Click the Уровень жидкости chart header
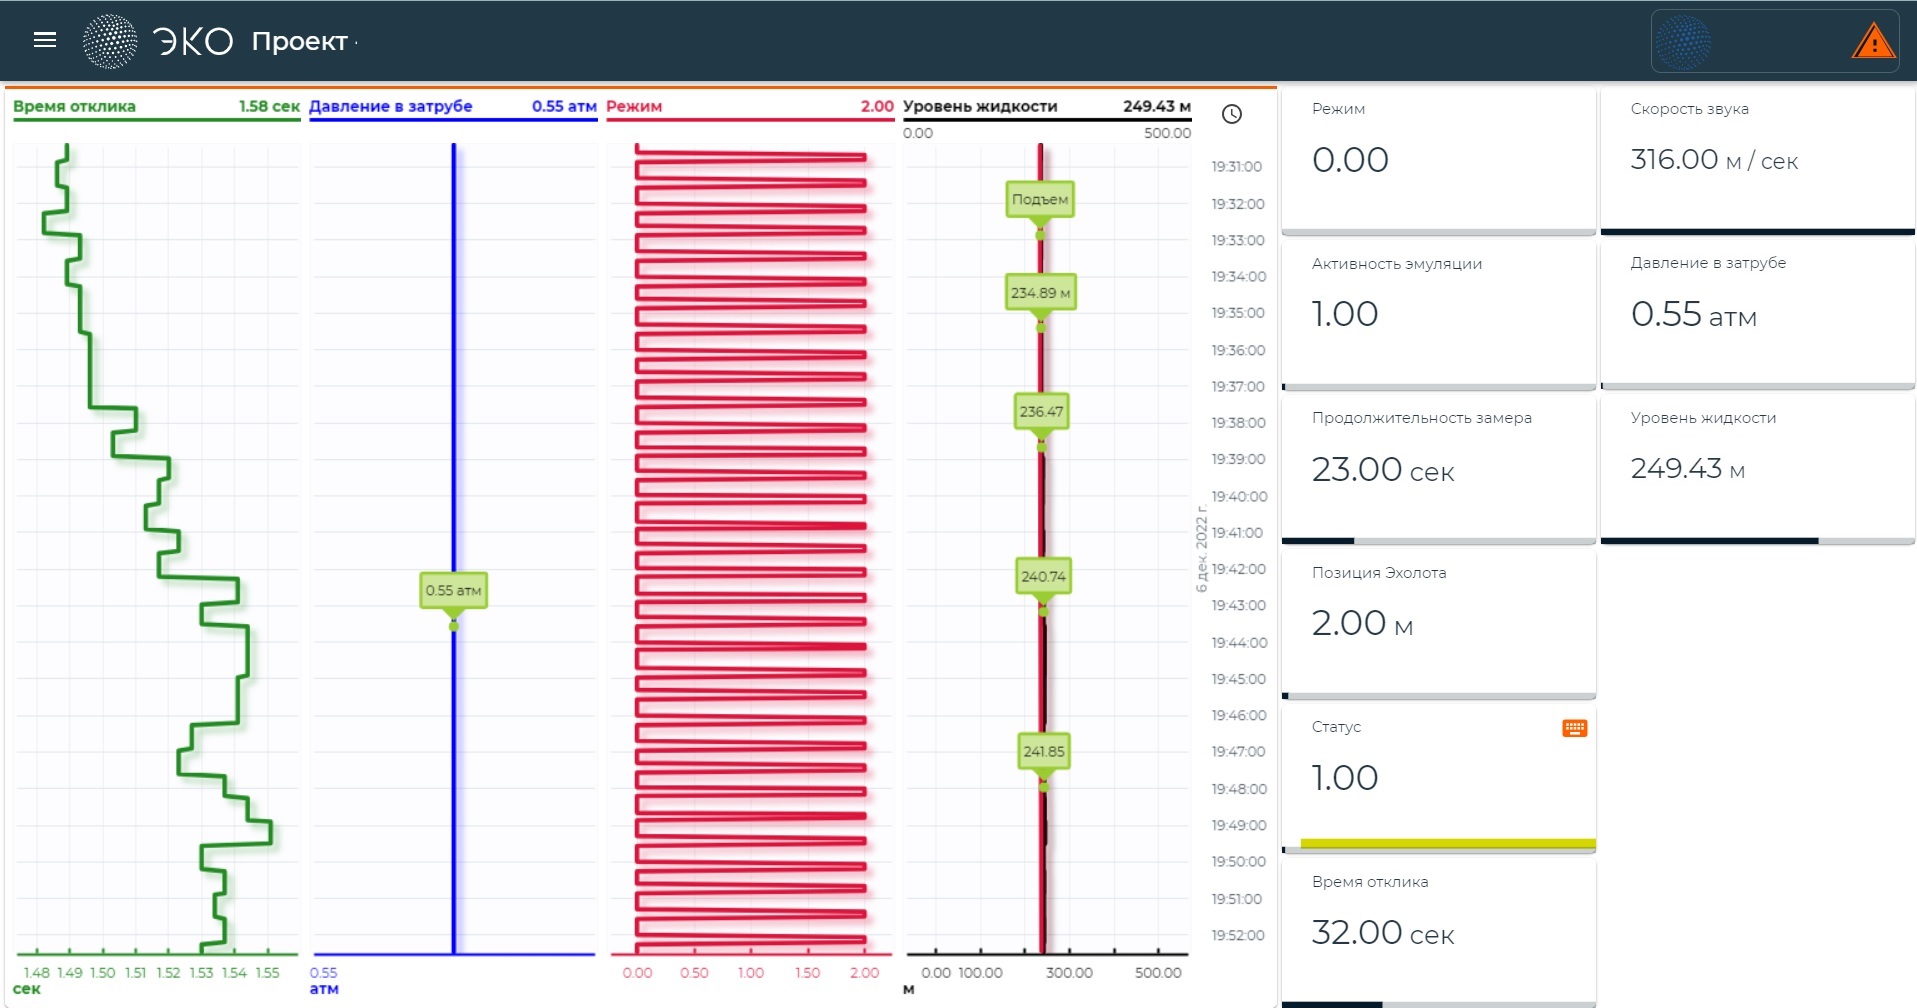 pyautogui.click(x=1046, y=106)
